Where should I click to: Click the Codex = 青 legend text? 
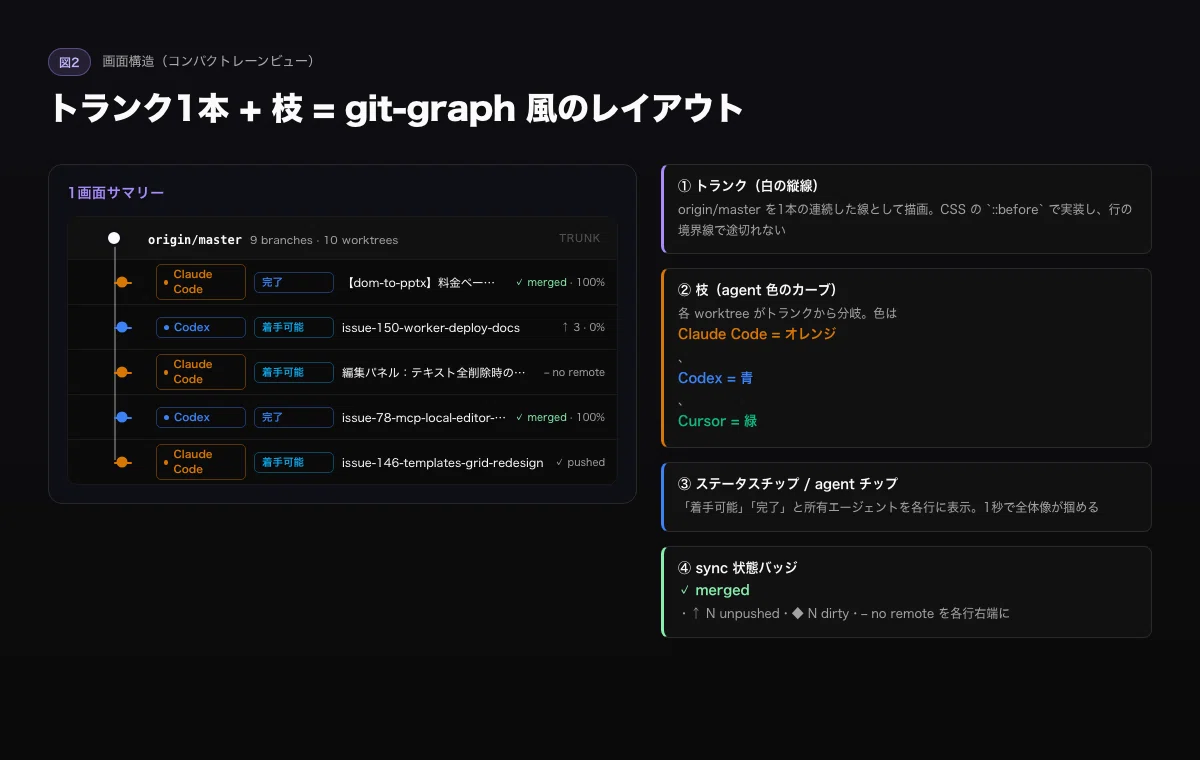716,378
